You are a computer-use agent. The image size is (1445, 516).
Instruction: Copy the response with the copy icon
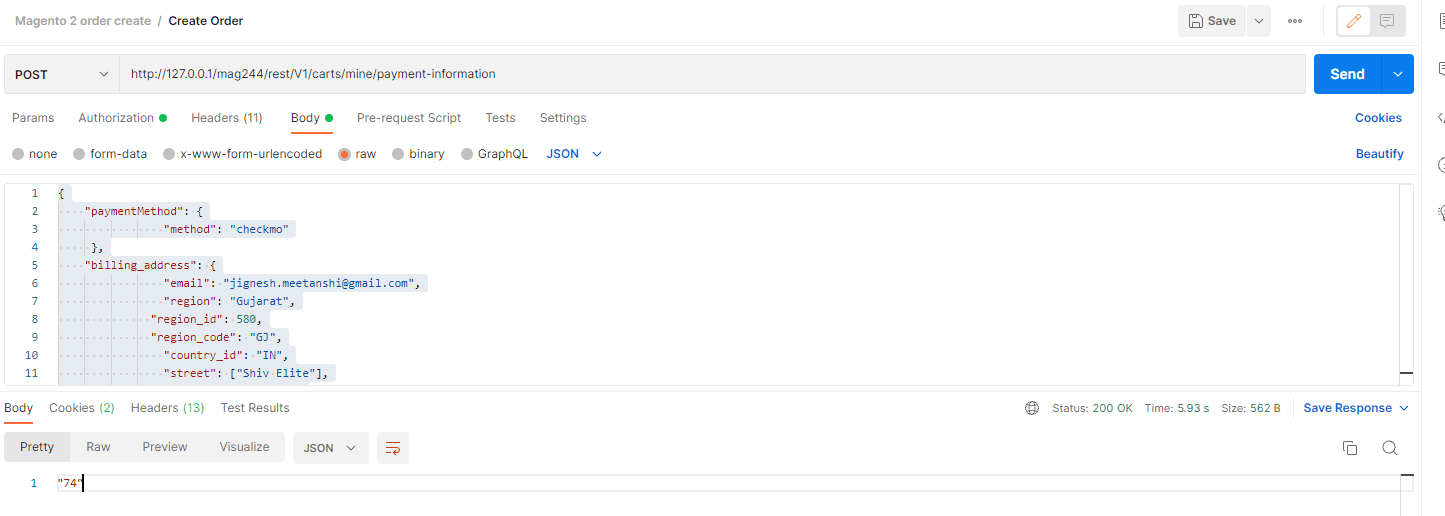(1349, 448)
